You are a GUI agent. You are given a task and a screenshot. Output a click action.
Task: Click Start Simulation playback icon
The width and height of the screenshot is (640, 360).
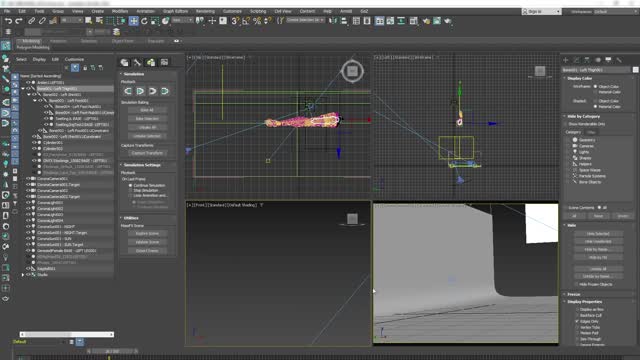tap(140, 91)
